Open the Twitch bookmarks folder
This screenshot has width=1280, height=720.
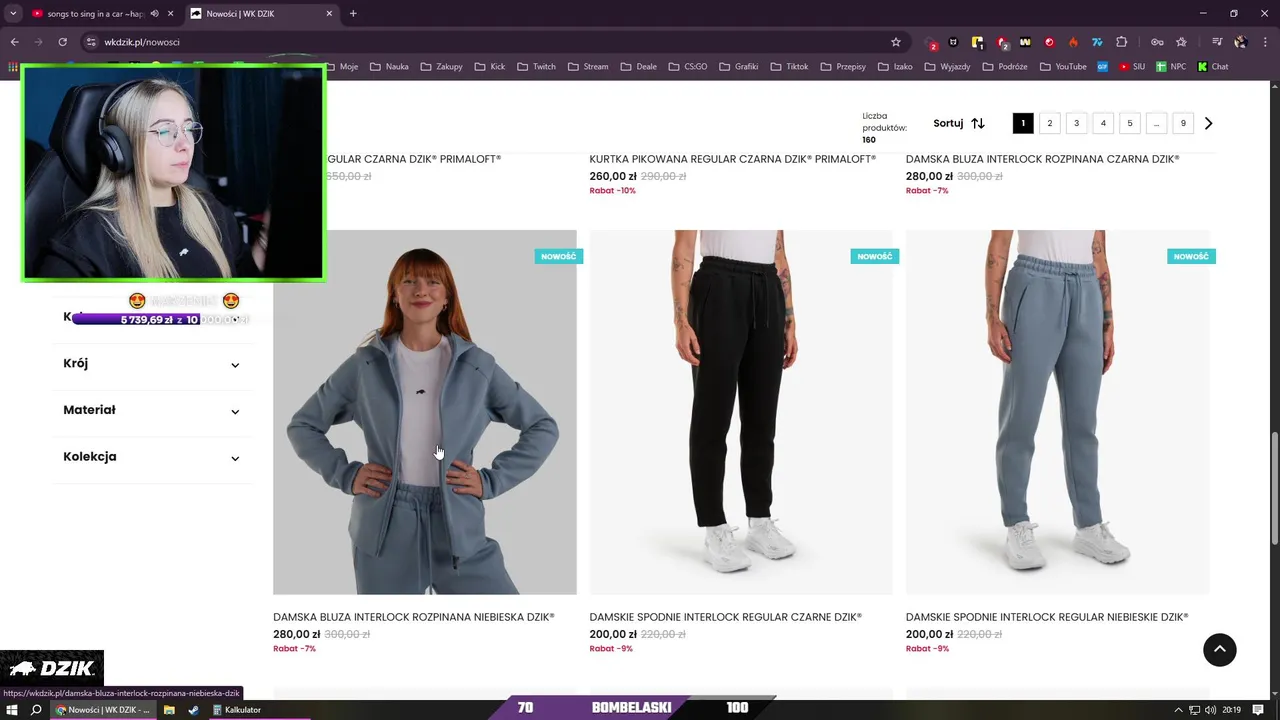tap(537, 67)
